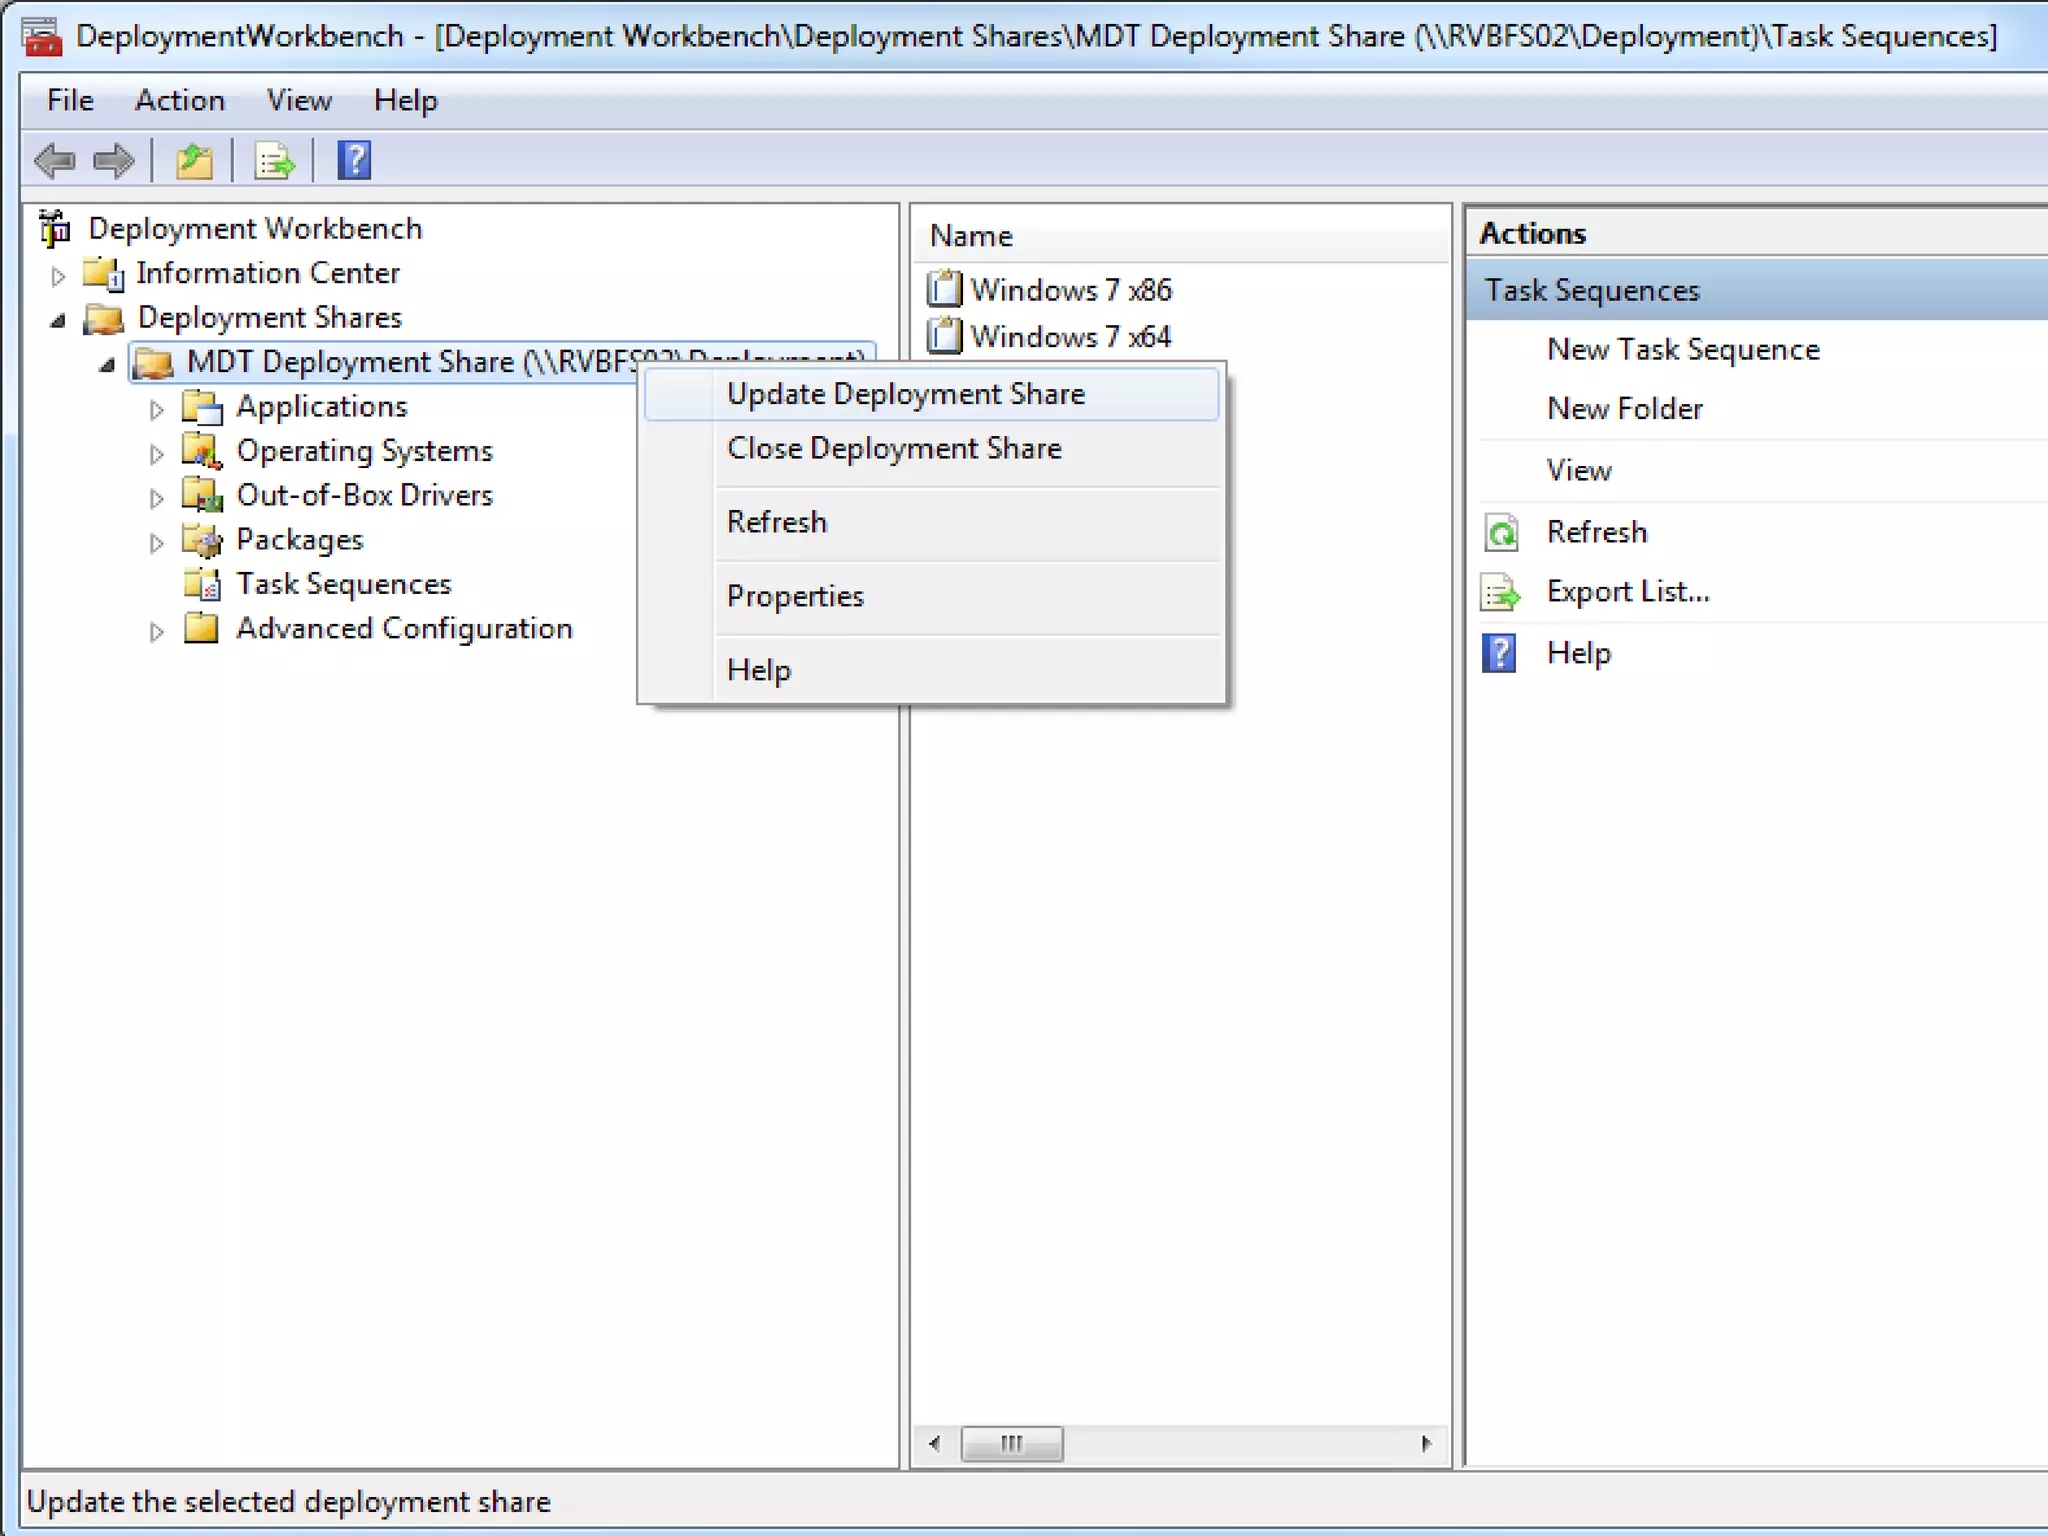The image size is (2048, 1536).
Task: Expand the Operating Systems node
Action: [156, 453]
